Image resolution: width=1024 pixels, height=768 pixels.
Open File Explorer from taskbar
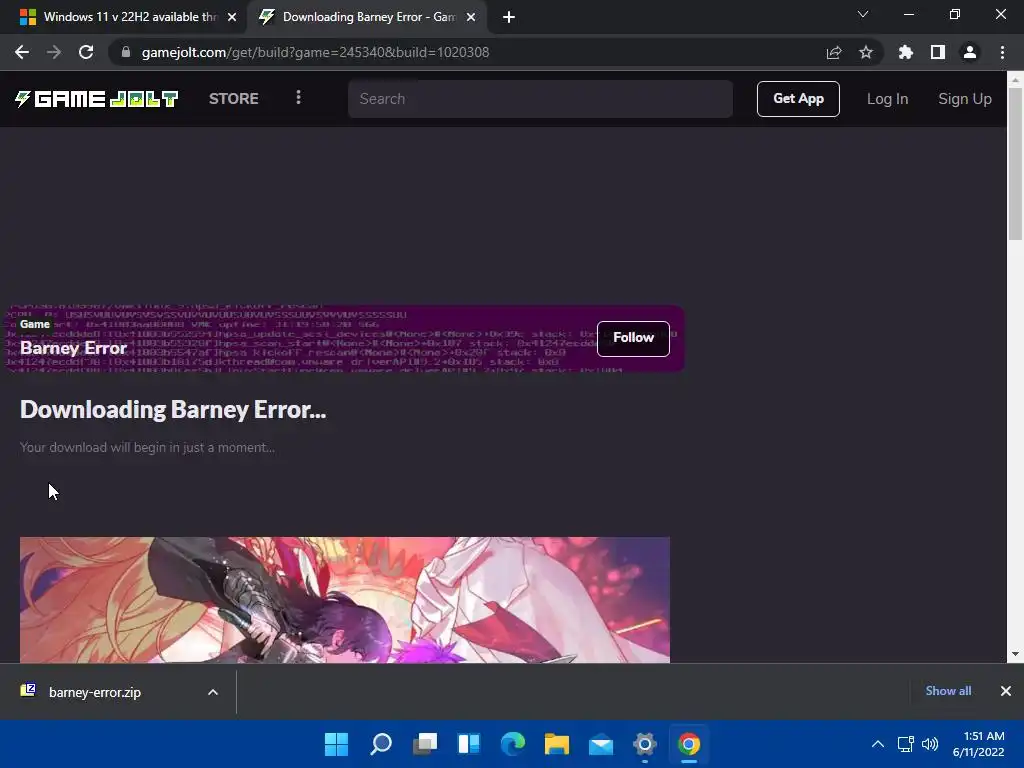[557, 744]
